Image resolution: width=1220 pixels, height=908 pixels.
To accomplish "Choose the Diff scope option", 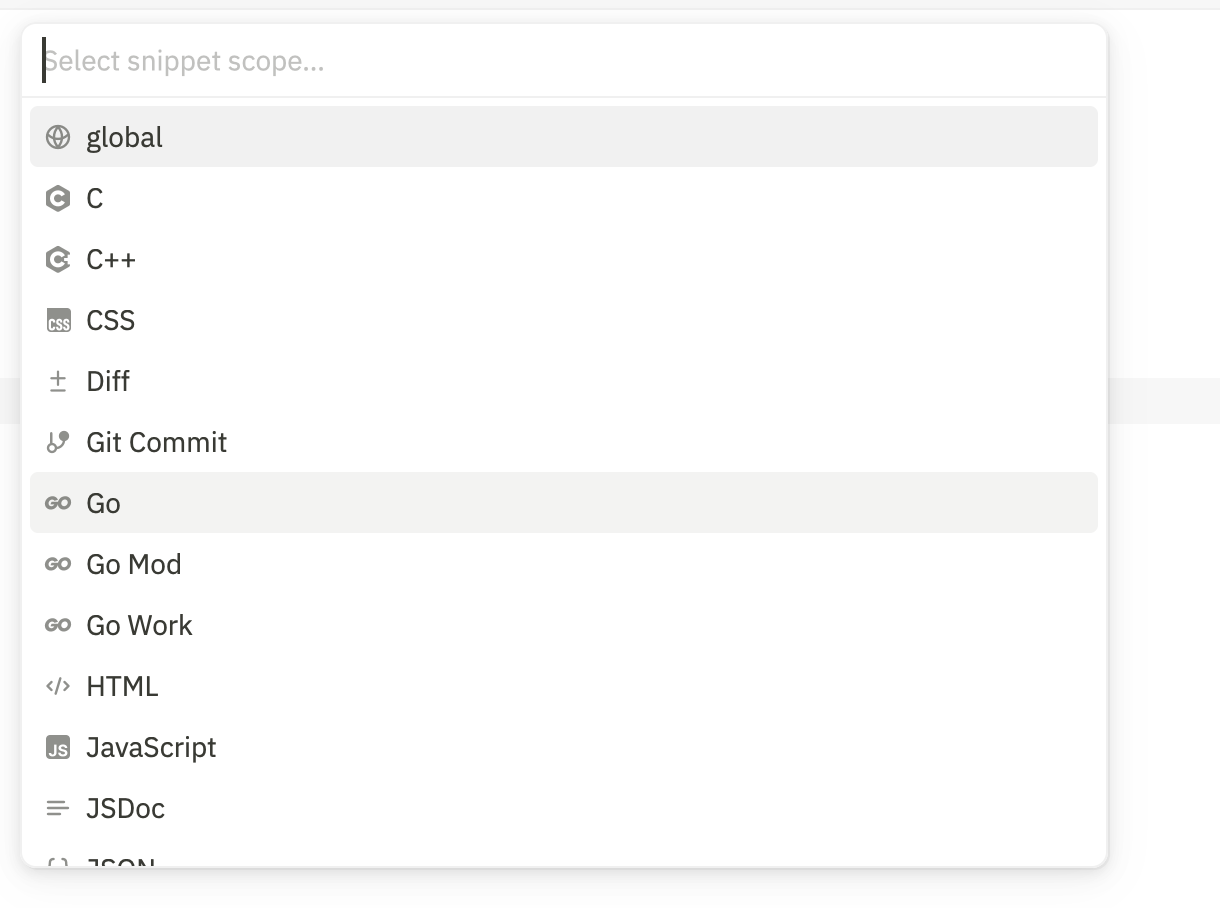I will [108, 382].
